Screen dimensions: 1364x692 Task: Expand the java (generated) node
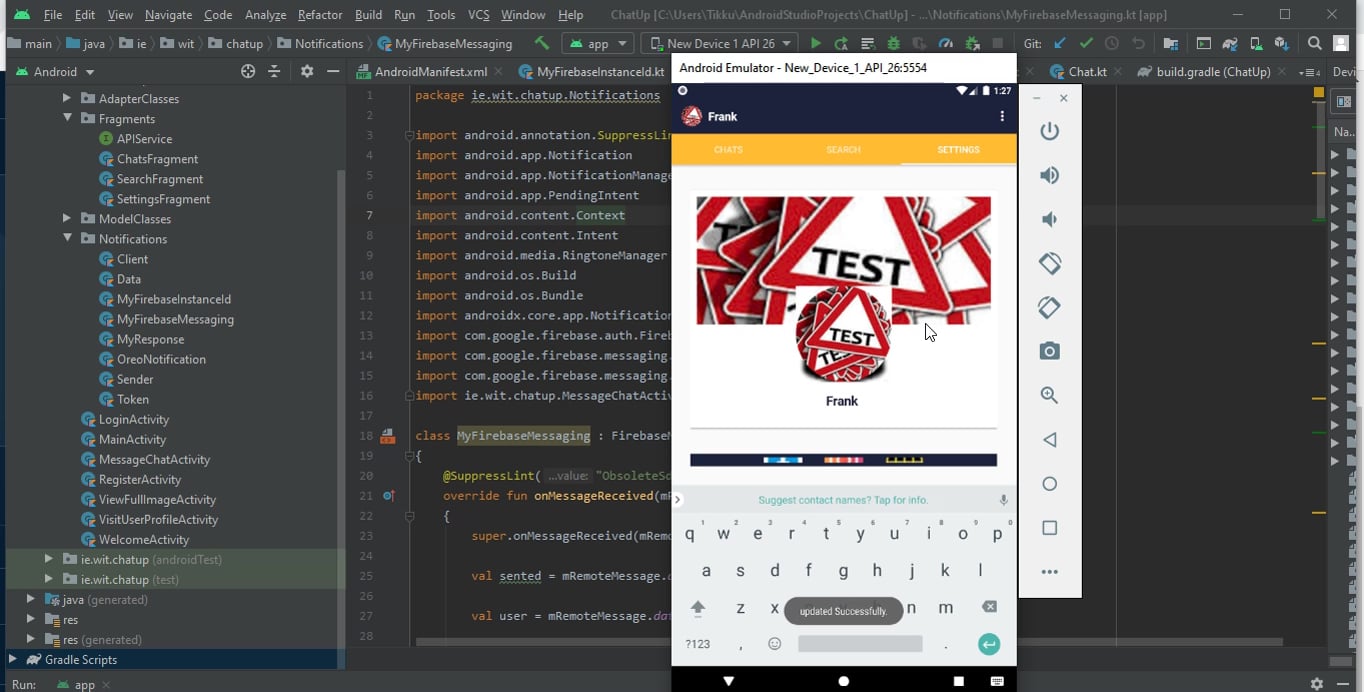click(x=30, y=599)
